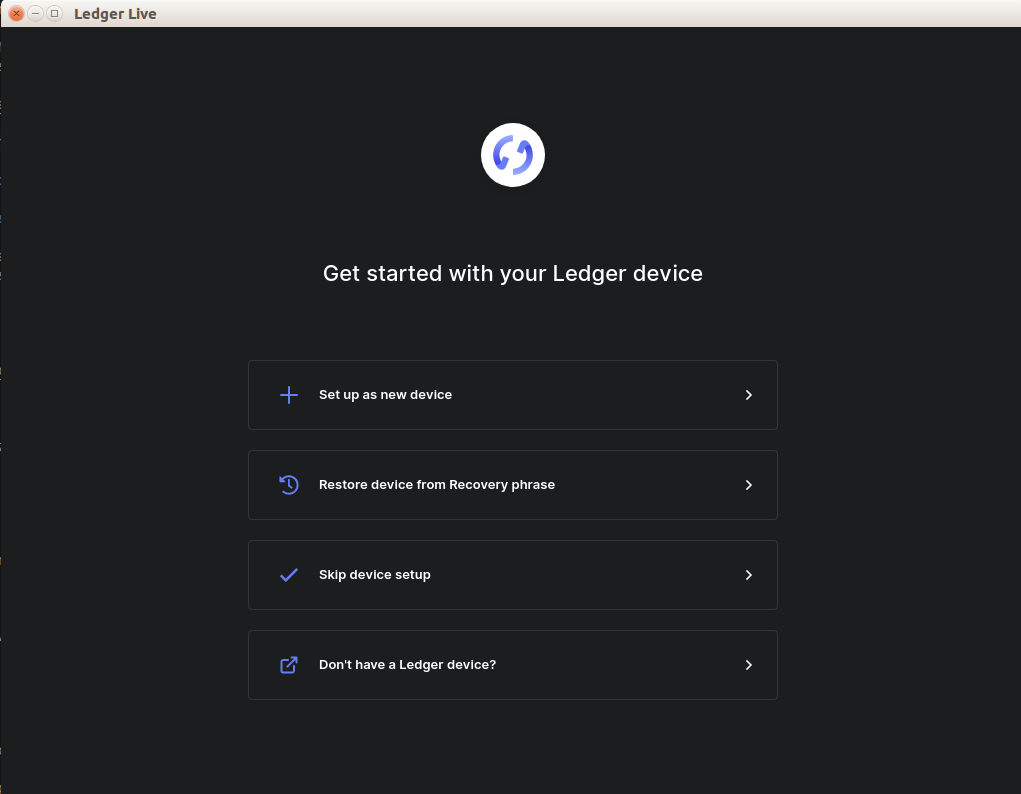Select Skip device setup
This screenshot has height=794, width=1021.
pyautogui.click(x=512, y=574)
